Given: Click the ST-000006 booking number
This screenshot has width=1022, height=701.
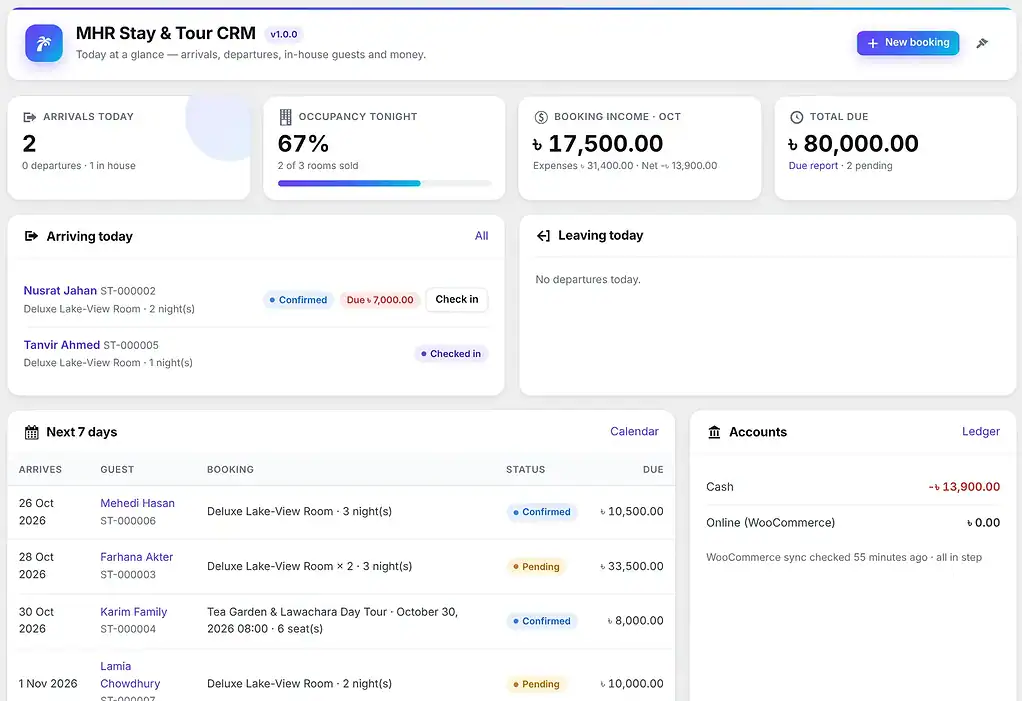Looking at the screenshot, I should coord(128,521).
